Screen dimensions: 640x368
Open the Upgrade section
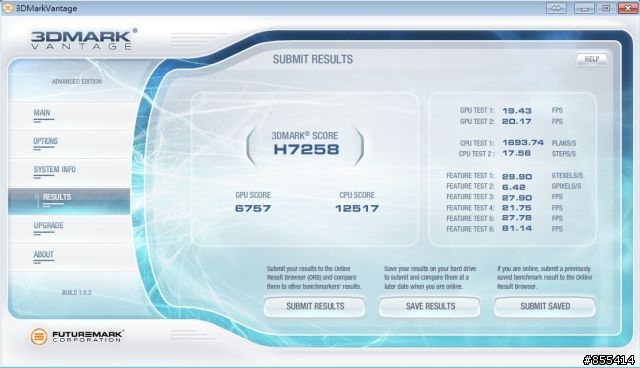(48, 226)
